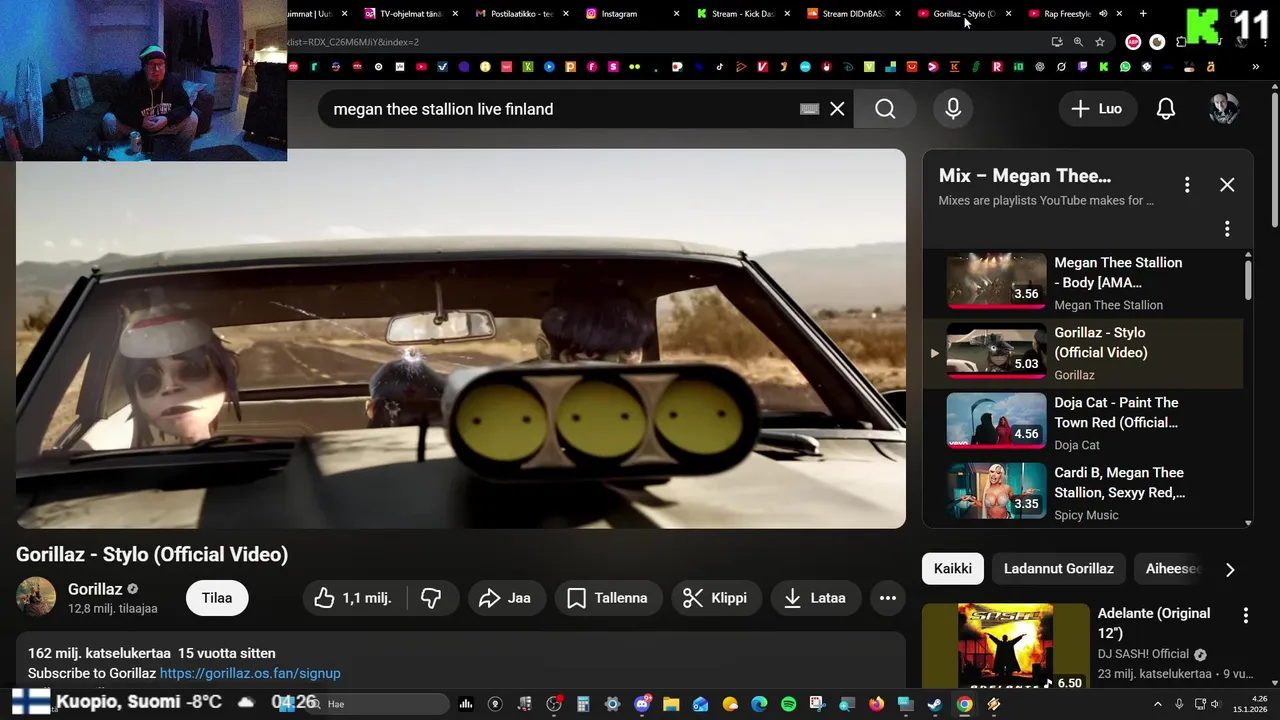Open Discord from the taskbar
The height and width of the screenshot is (720, 1280).
click(642, 704)
